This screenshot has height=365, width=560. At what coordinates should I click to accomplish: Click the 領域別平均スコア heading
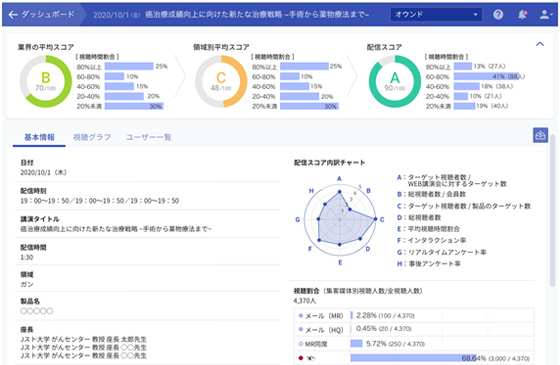221,47
